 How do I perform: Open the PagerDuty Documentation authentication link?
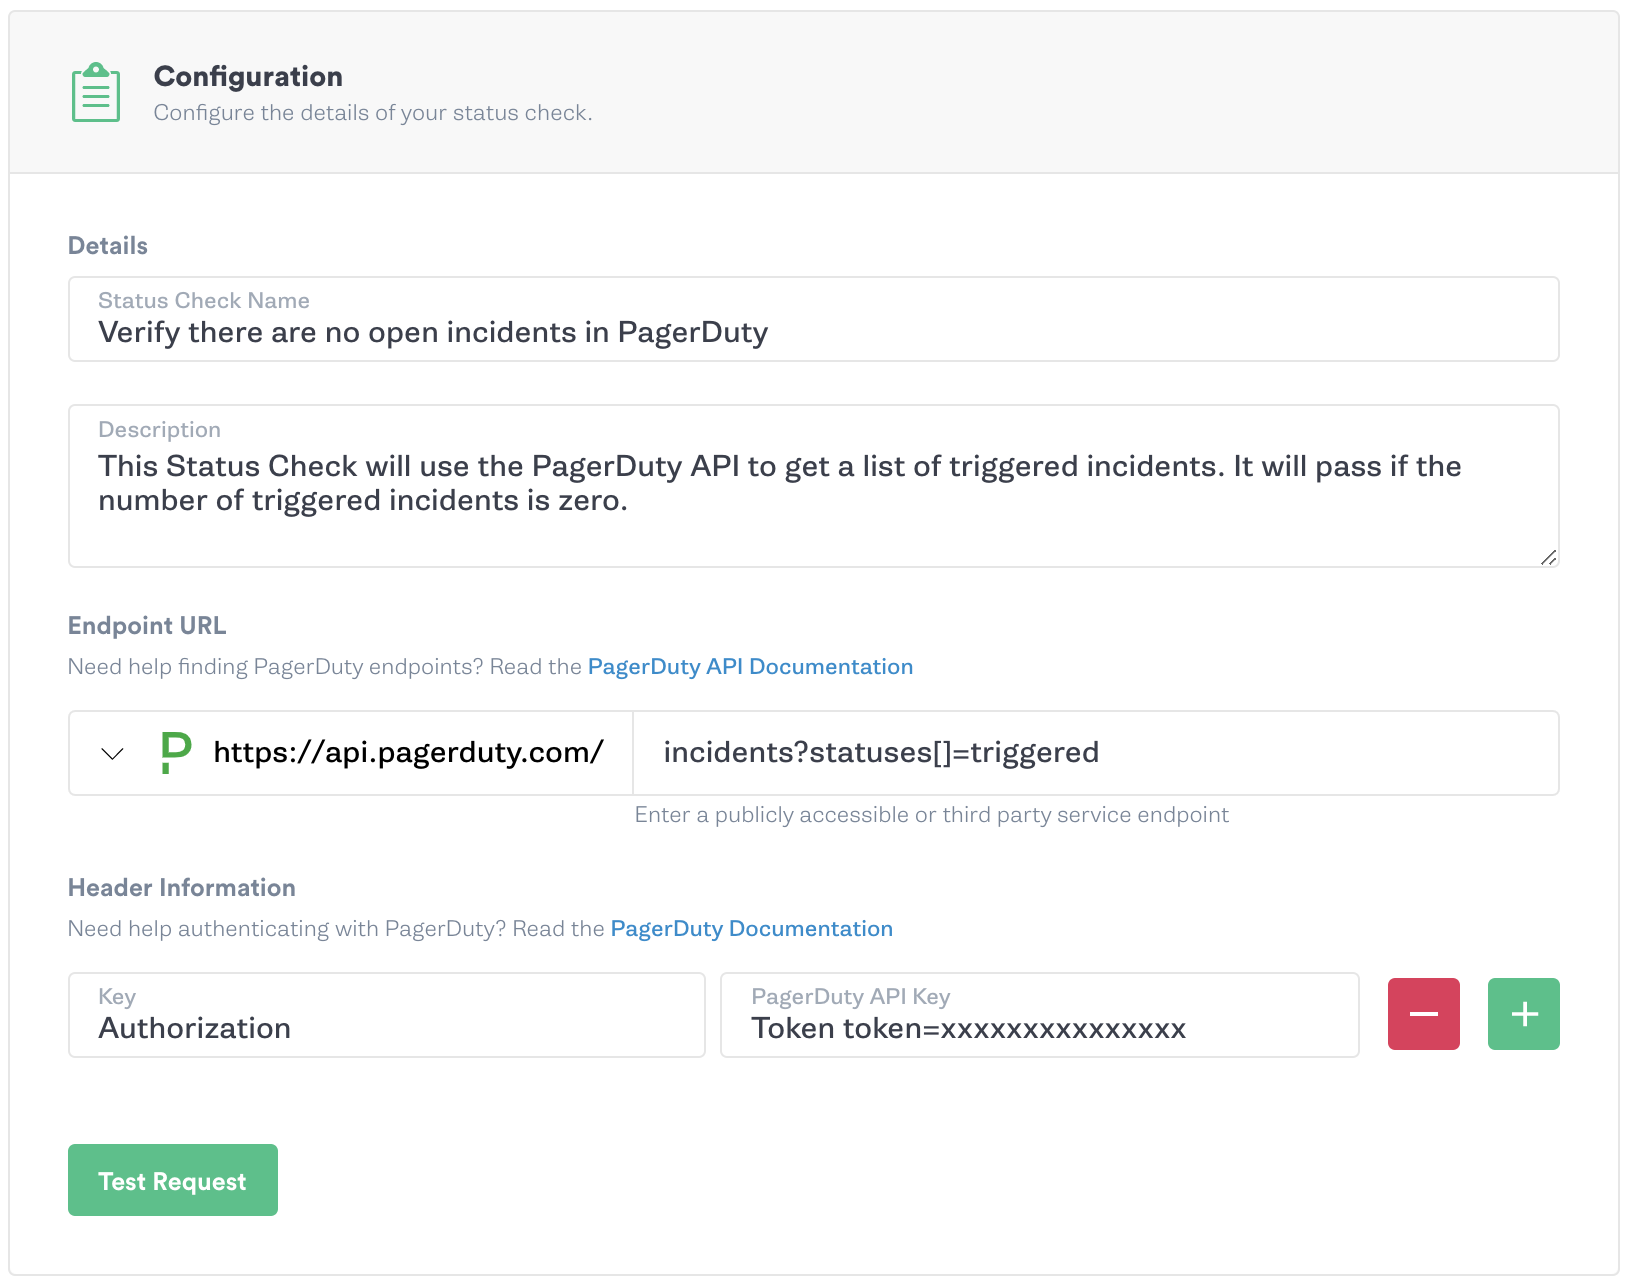751,928
